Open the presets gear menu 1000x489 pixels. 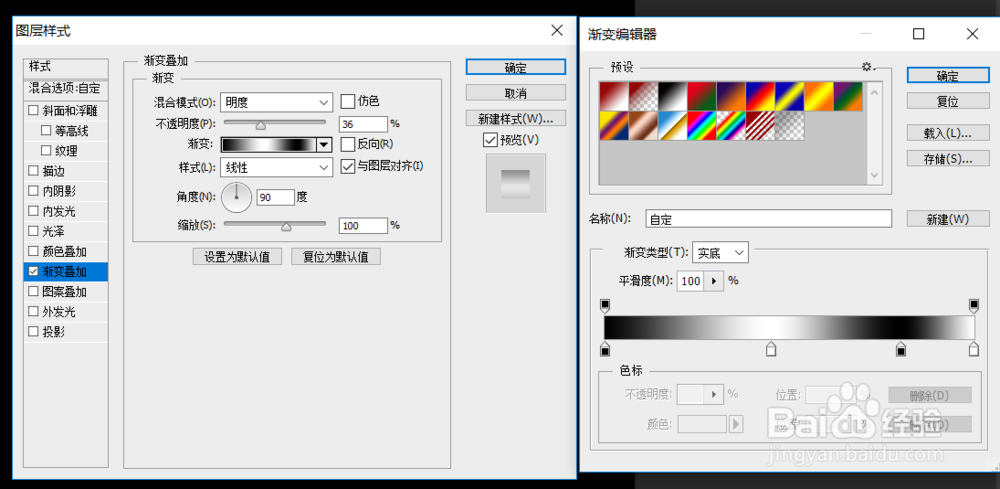867,66
